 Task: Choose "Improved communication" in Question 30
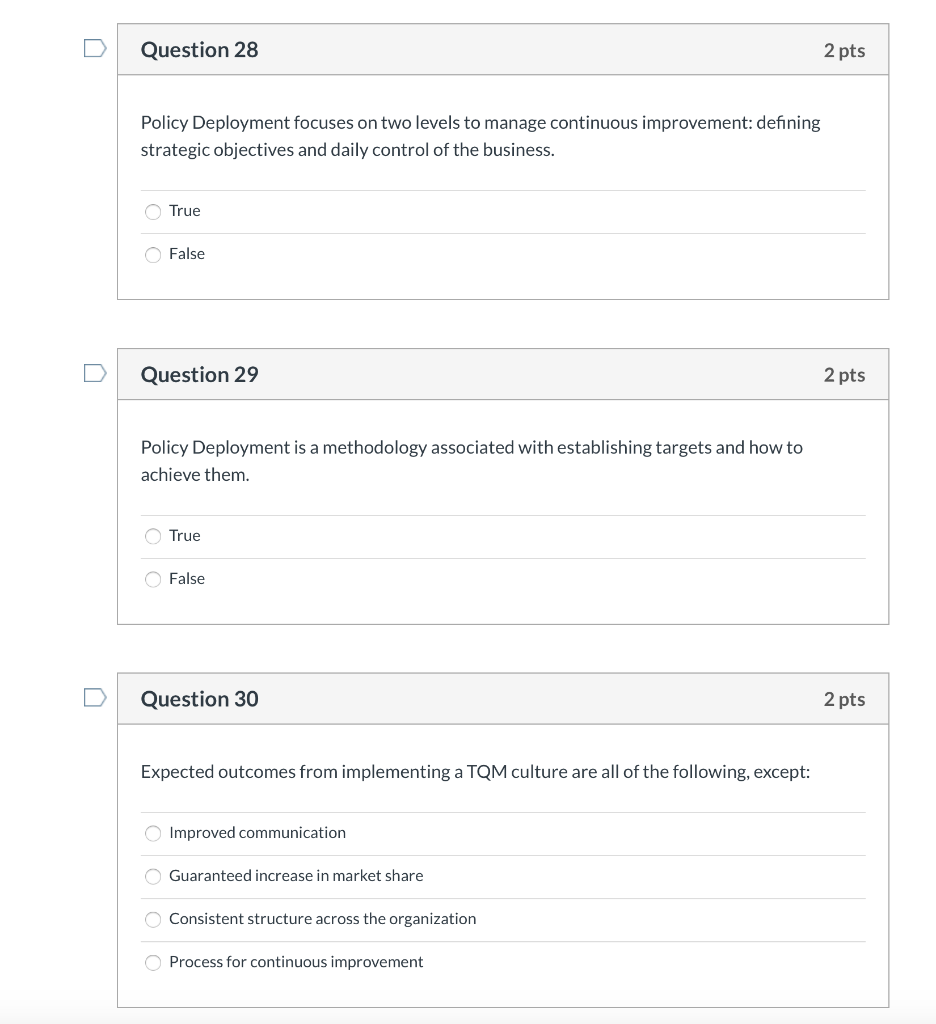[x=153, y=833]
